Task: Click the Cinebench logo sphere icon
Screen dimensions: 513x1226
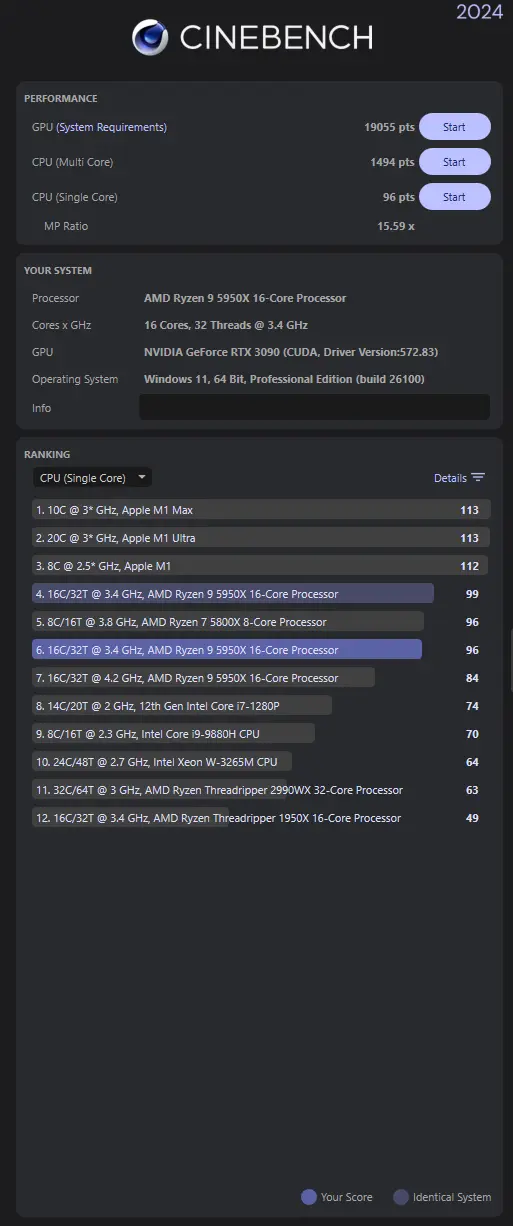Action: pyautogui.click(x=150, y=38)
